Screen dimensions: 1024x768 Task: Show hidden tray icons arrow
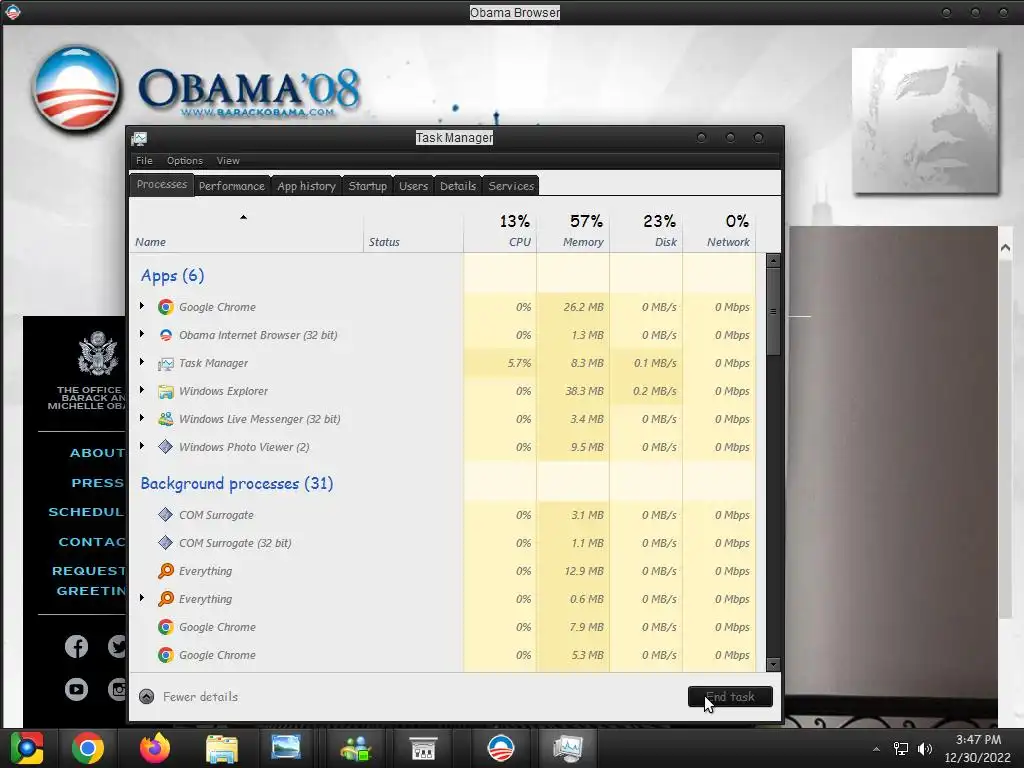point(876,749)
